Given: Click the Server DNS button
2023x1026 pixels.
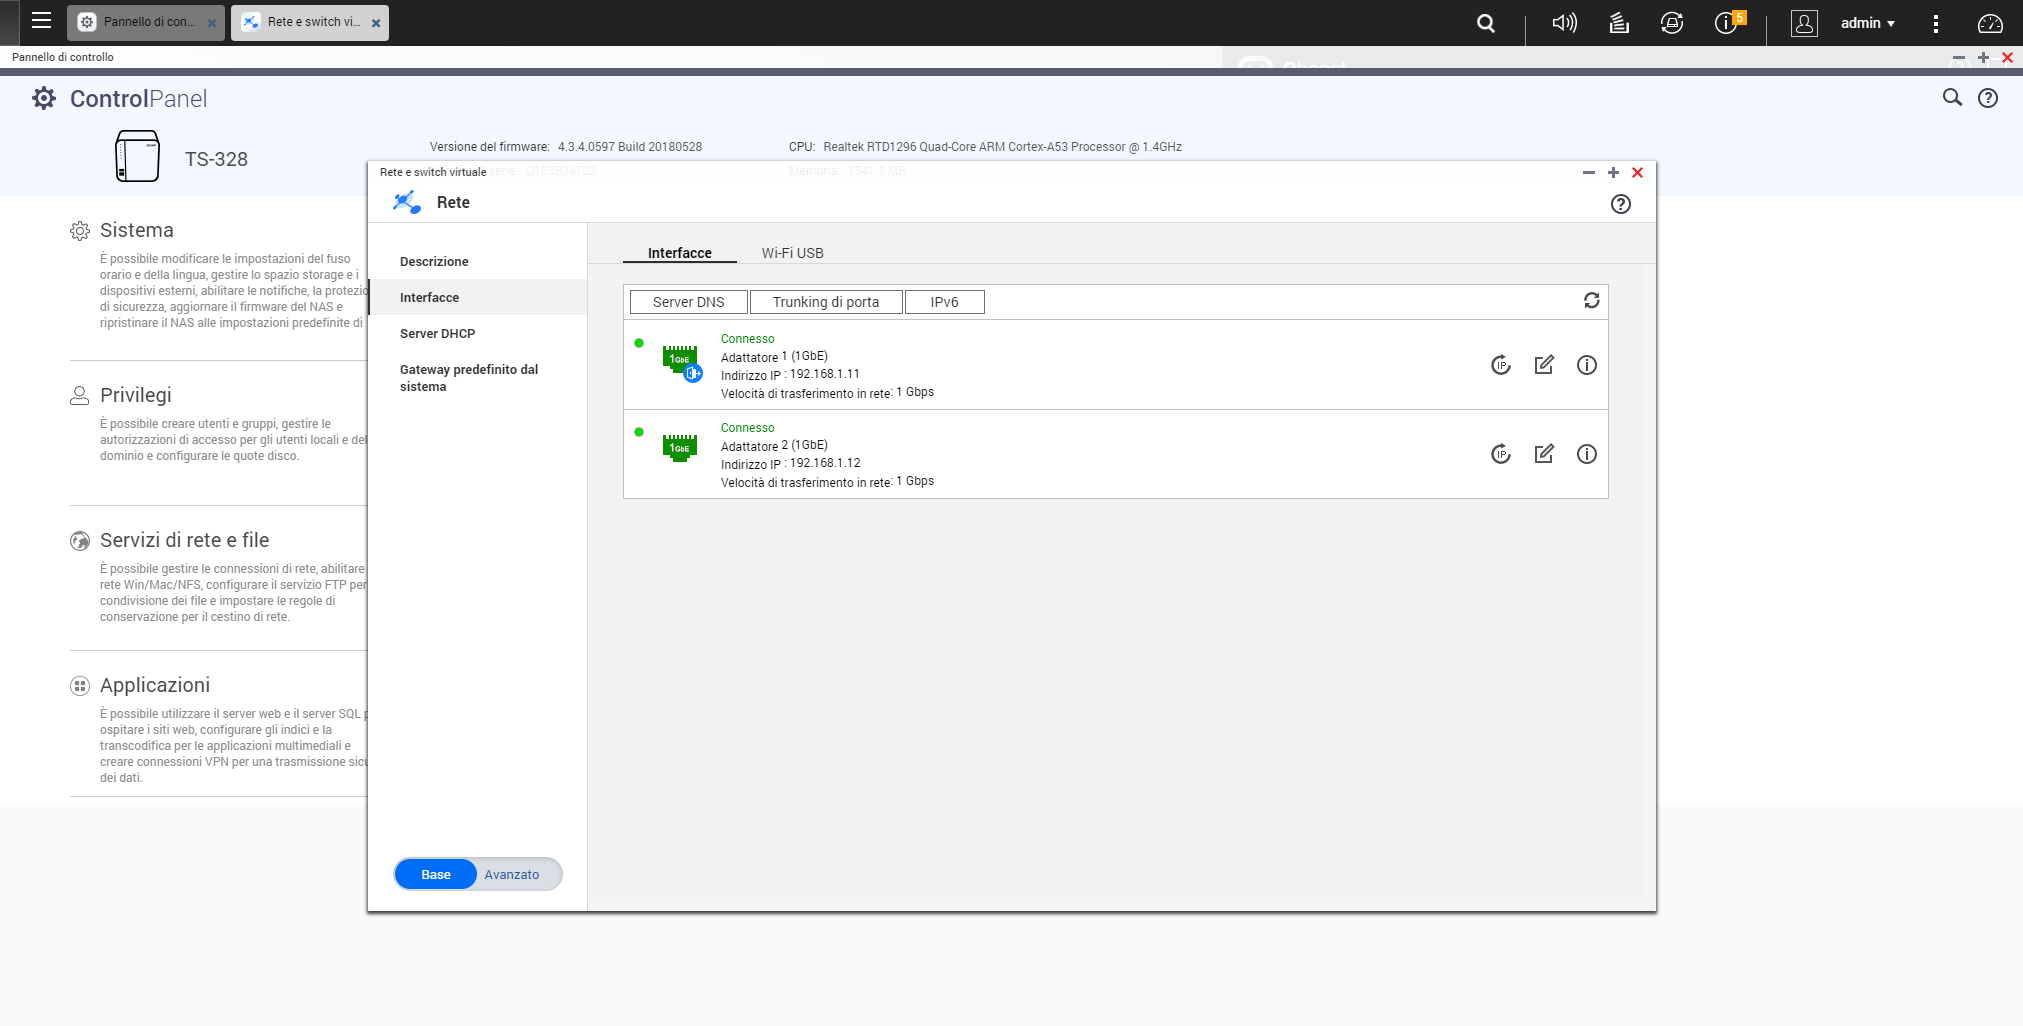Looking at the screenshot, I should click(688, 302).
